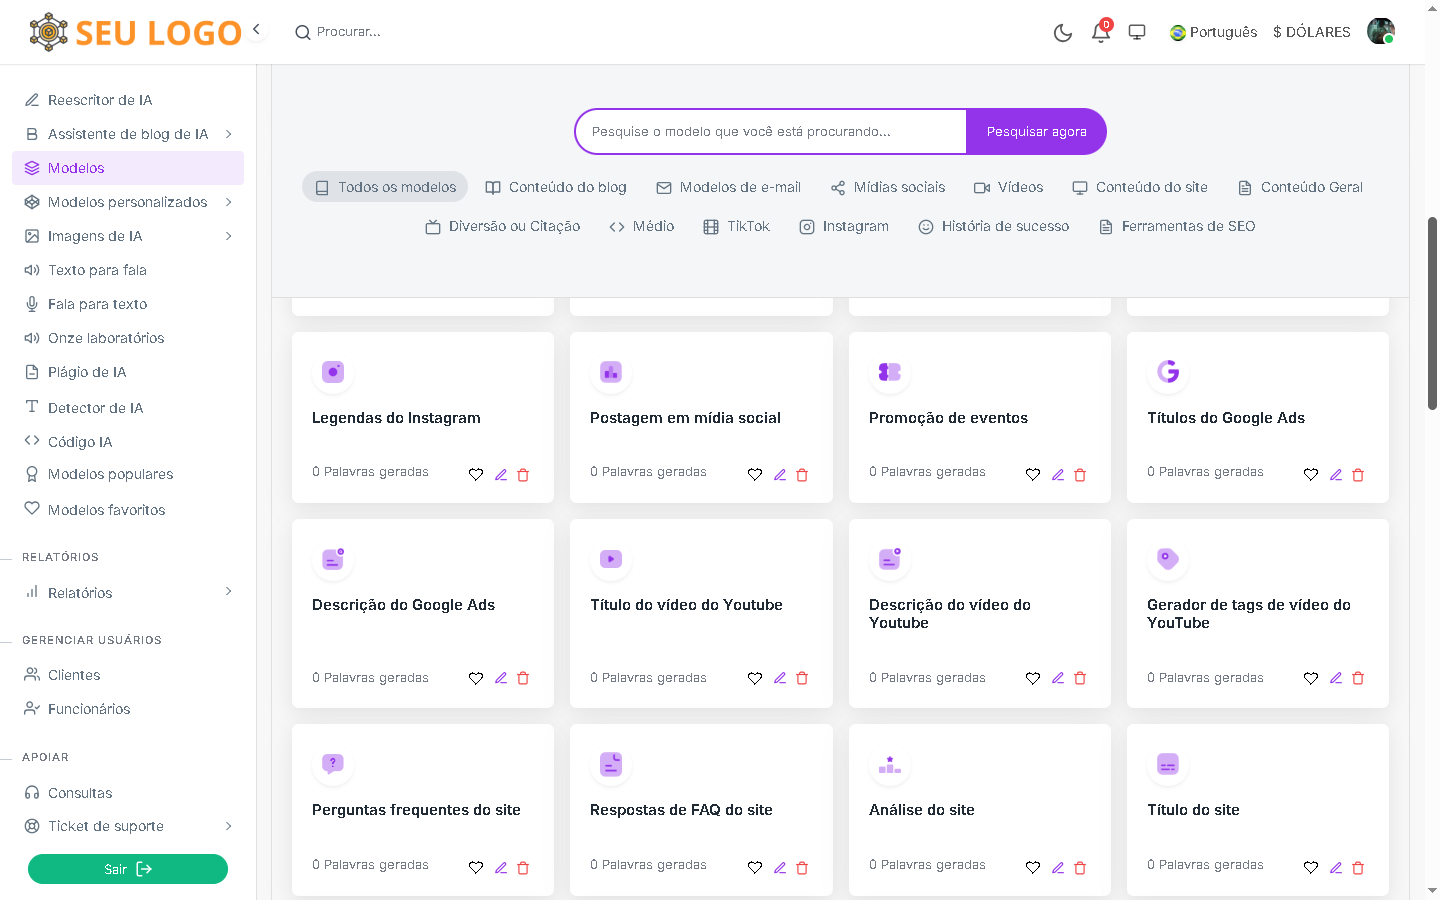Click the green Sair logout button
The width and height of the screenshot is (1440, 900).
(128, 869)
